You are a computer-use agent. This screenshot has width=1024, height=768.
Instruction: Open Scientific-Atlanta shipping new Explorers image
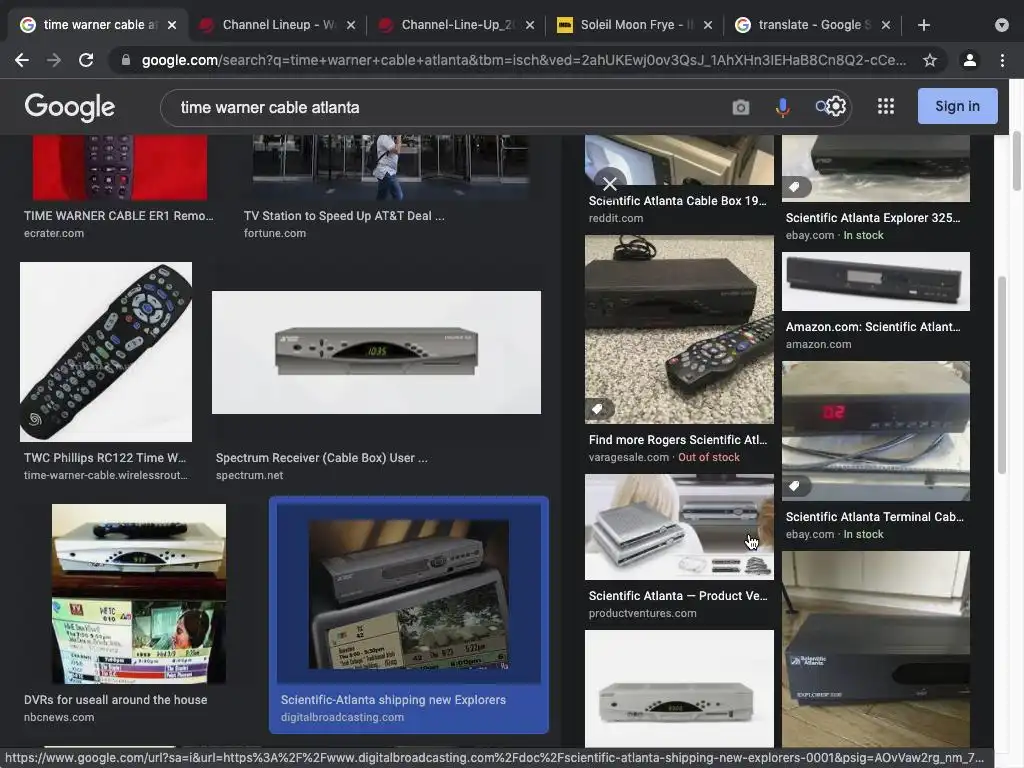tap(409, 594)
